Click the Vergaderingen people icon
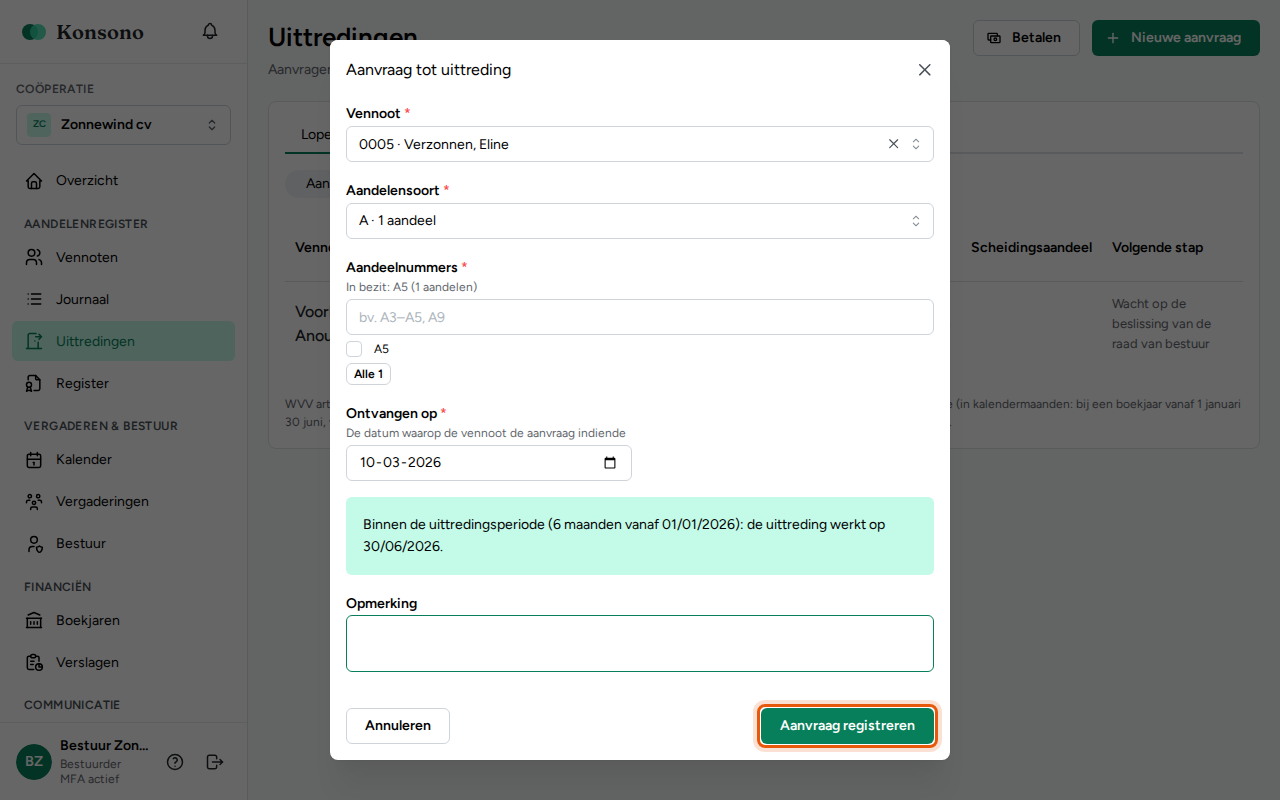The height and width of the screenshot is (800, 1280). (x=34, y=501)
